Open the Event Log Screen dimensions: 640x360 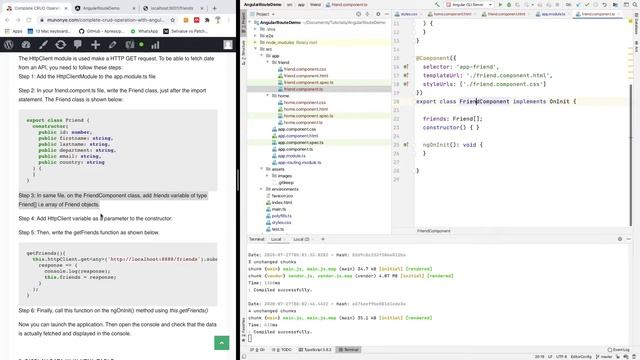(618, 350)
